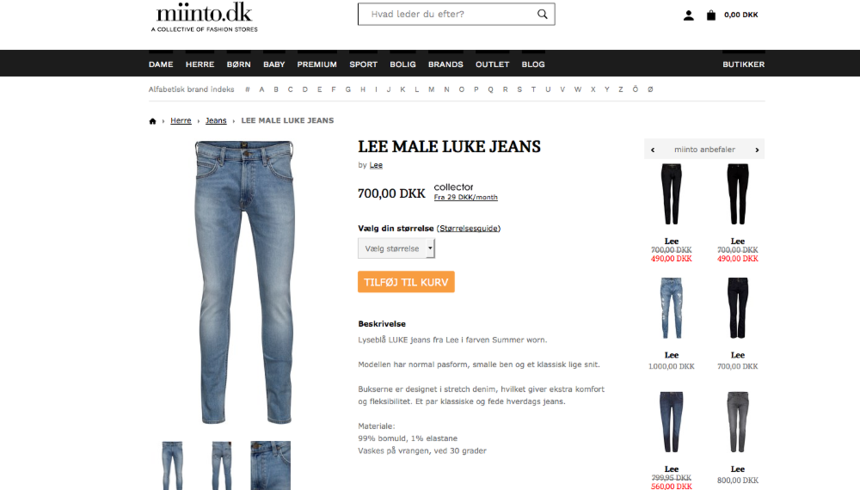The width and height of the screenshot is (860, 490).
Task: Click the miinto.dk logo
Action: pos(204,18)
